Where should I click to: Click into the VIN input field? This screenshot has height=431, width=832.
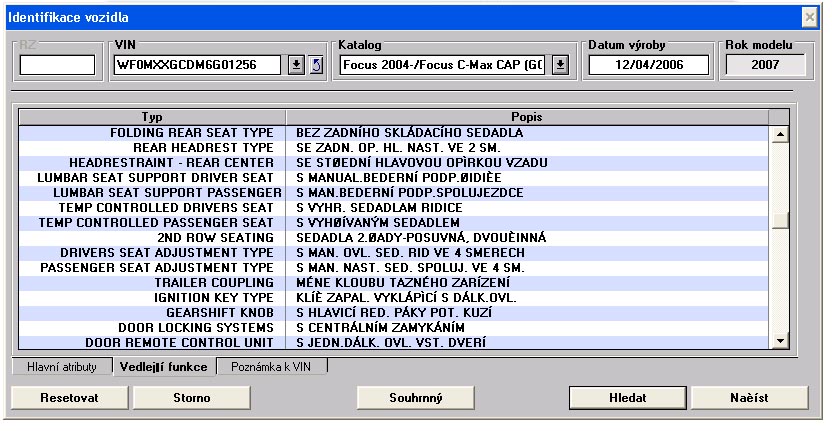tap(199, 65)
